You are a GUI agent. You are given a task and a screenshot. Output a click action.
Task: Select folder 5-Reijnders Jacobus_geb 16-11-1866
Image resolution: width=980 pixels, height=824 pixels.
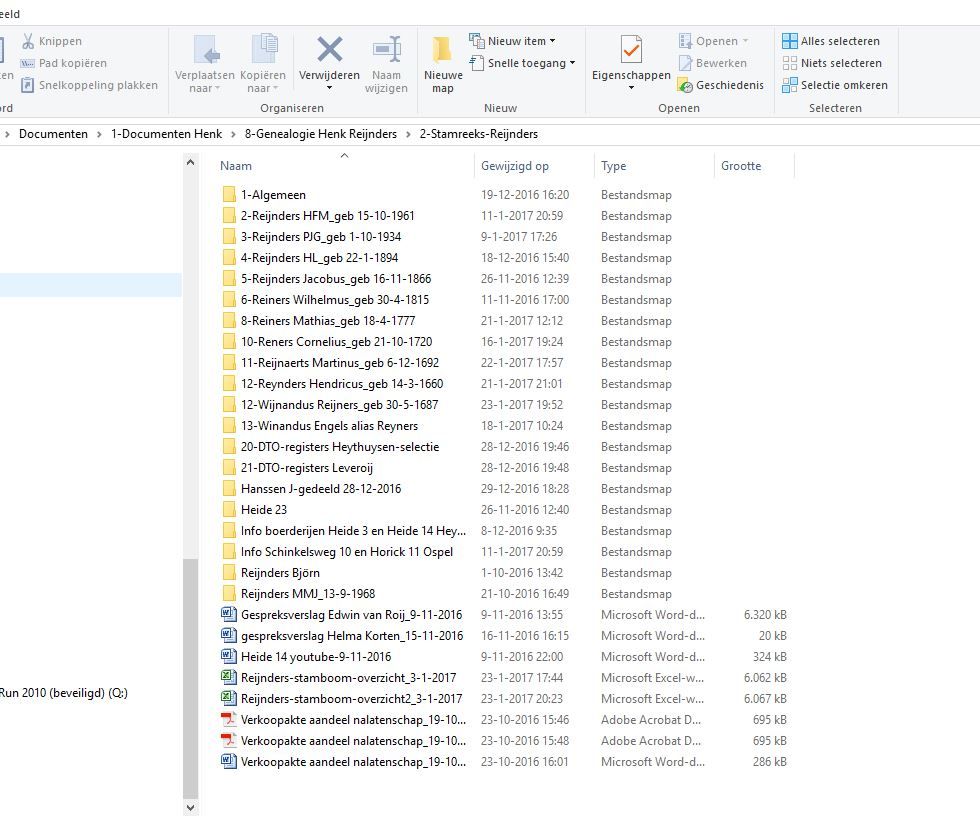(x=336, y=279)
